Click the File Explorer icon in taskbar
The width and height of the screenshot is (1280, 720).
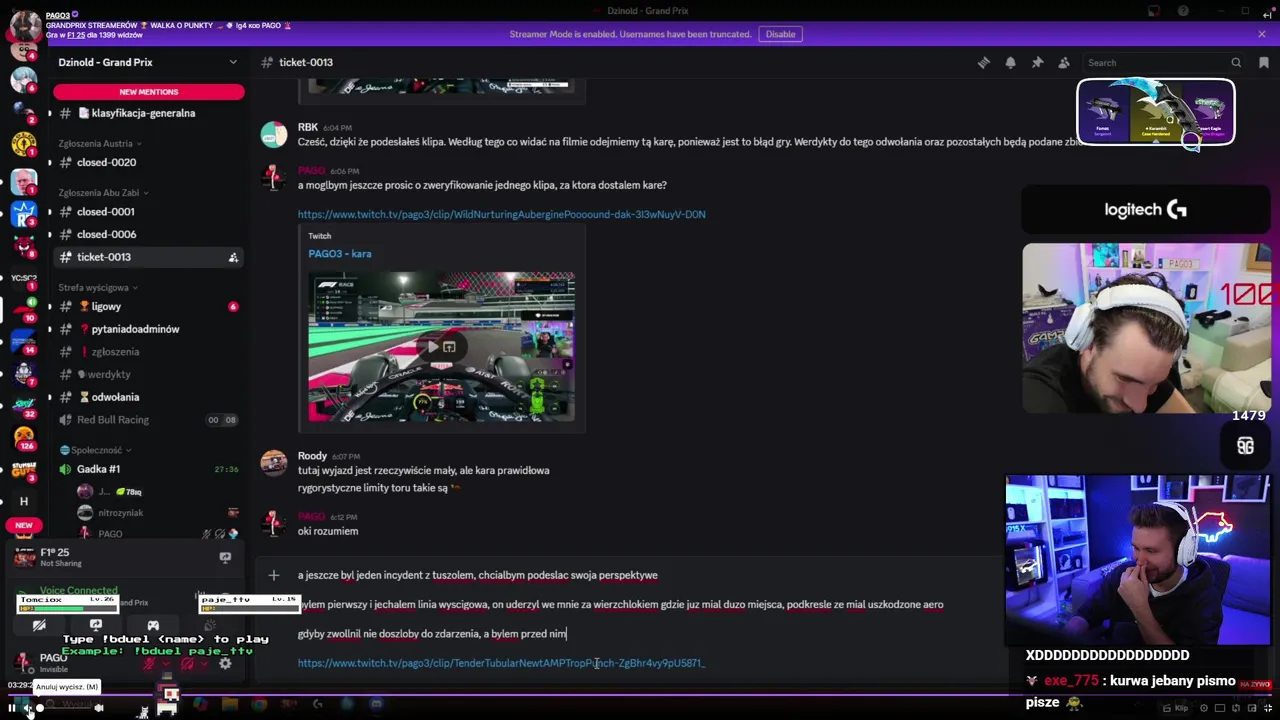coord(230,704)
